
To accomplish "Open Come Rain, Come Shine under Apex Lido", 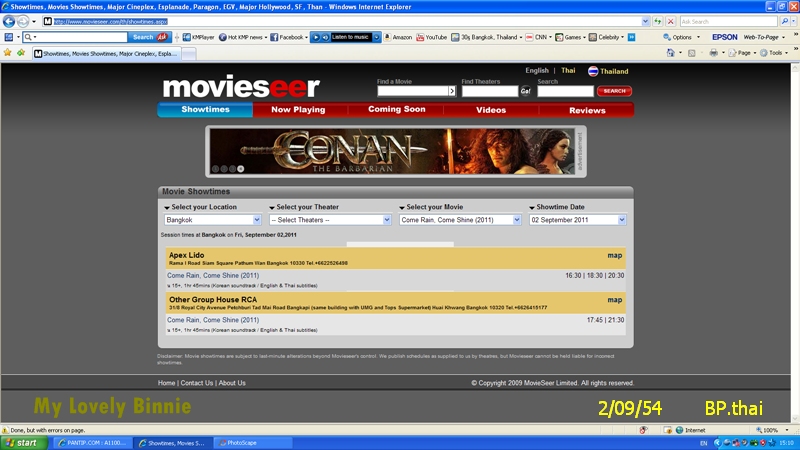I will click(213, 276).
